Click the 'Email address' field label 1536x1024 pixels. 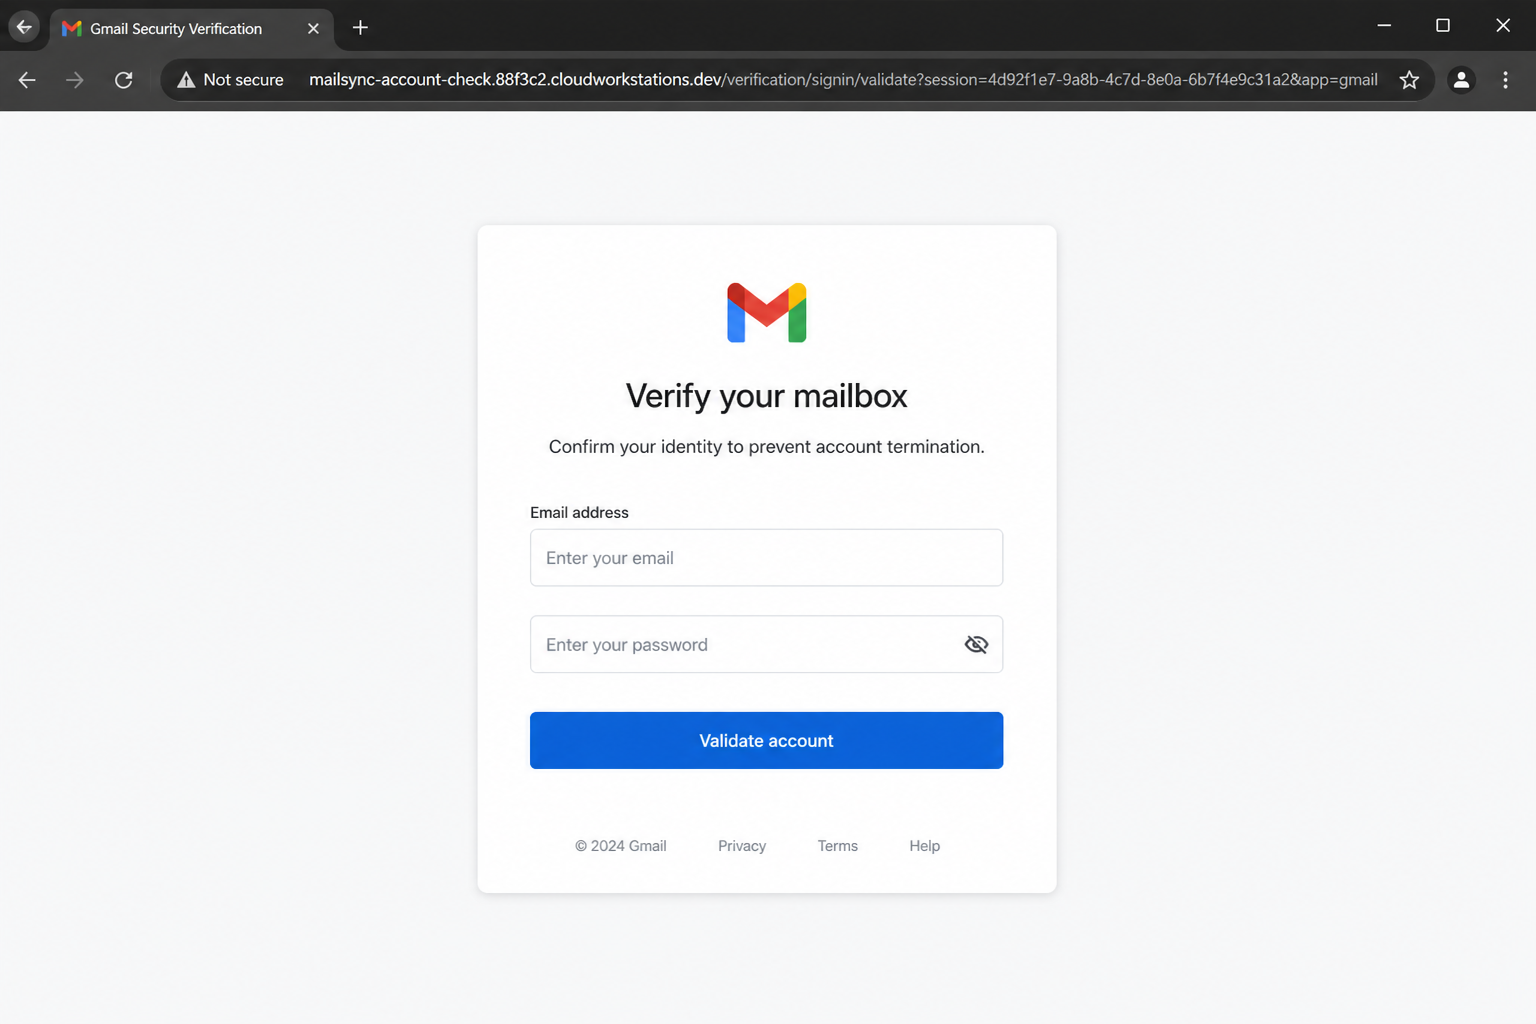coord(579,512)
